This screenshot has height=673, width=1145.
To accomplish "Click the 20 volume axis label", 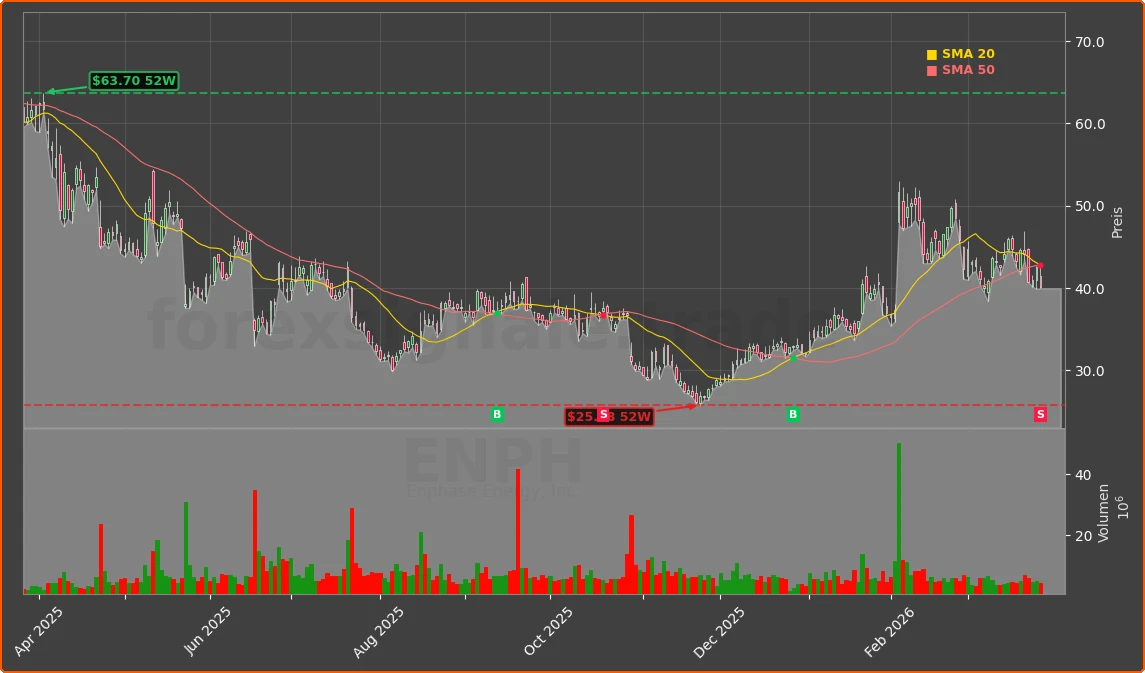I will pyautogui.click(x=1084, y=537).
